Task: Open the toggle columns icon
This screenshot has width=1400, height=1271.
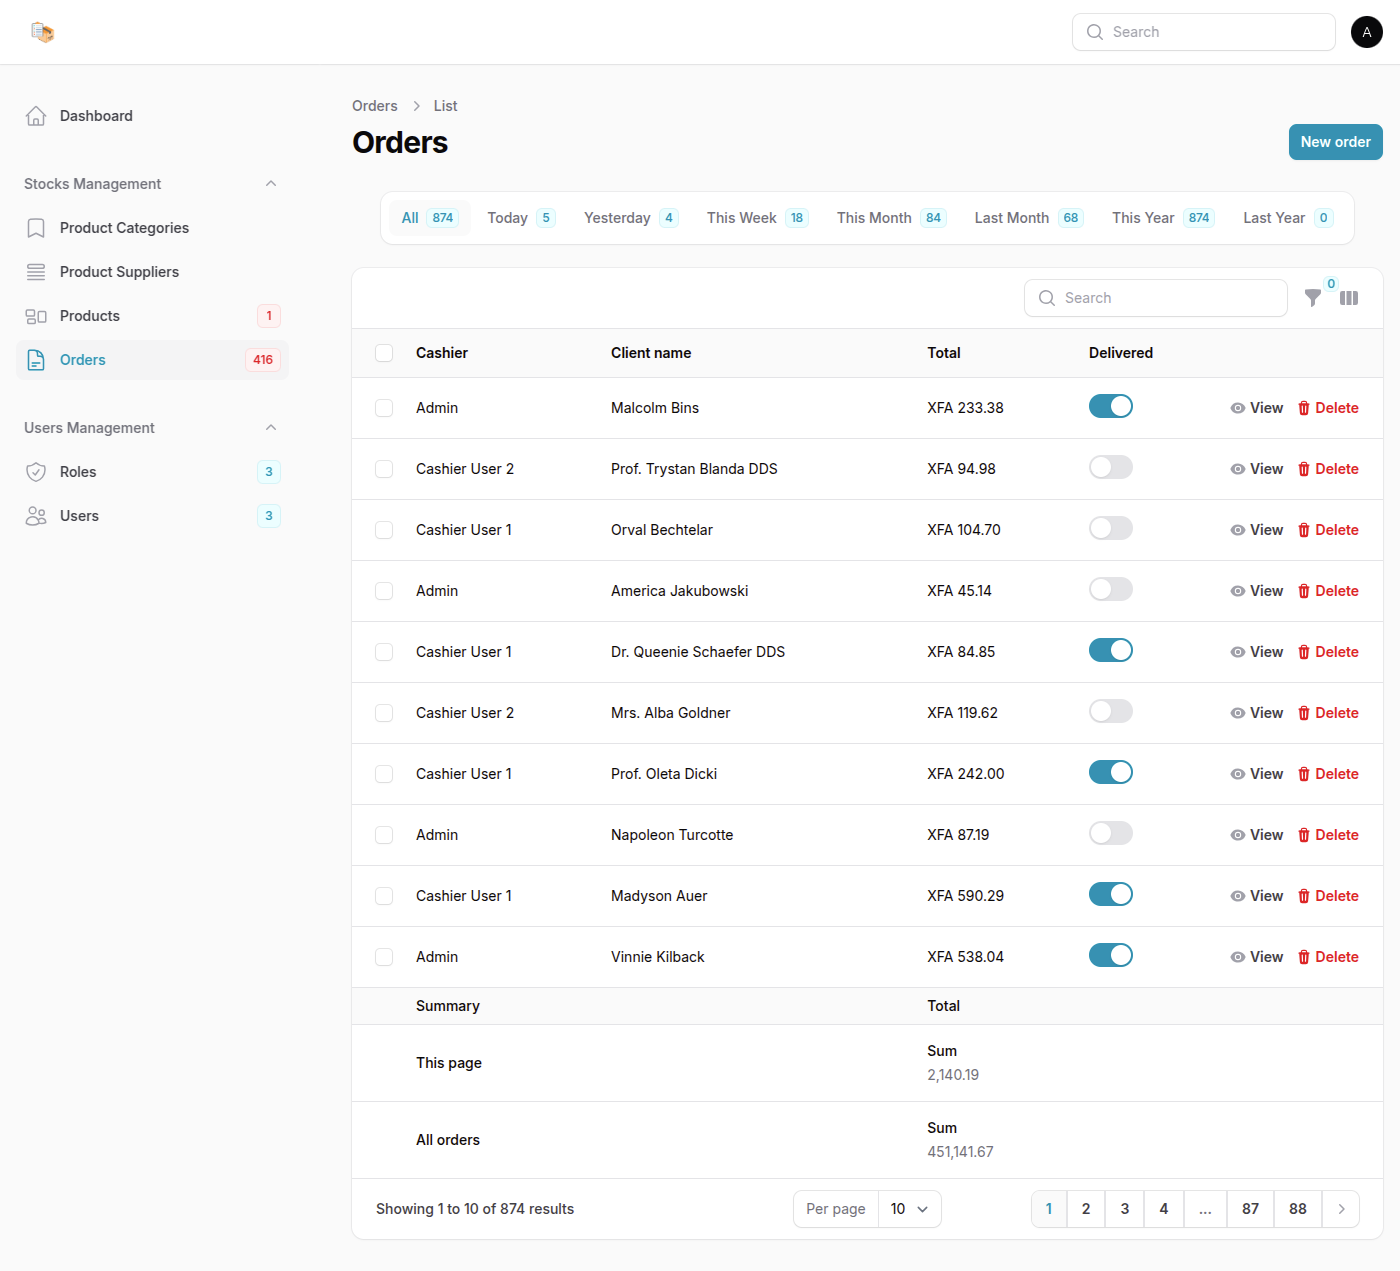Action: click(x=1349, y=298)
